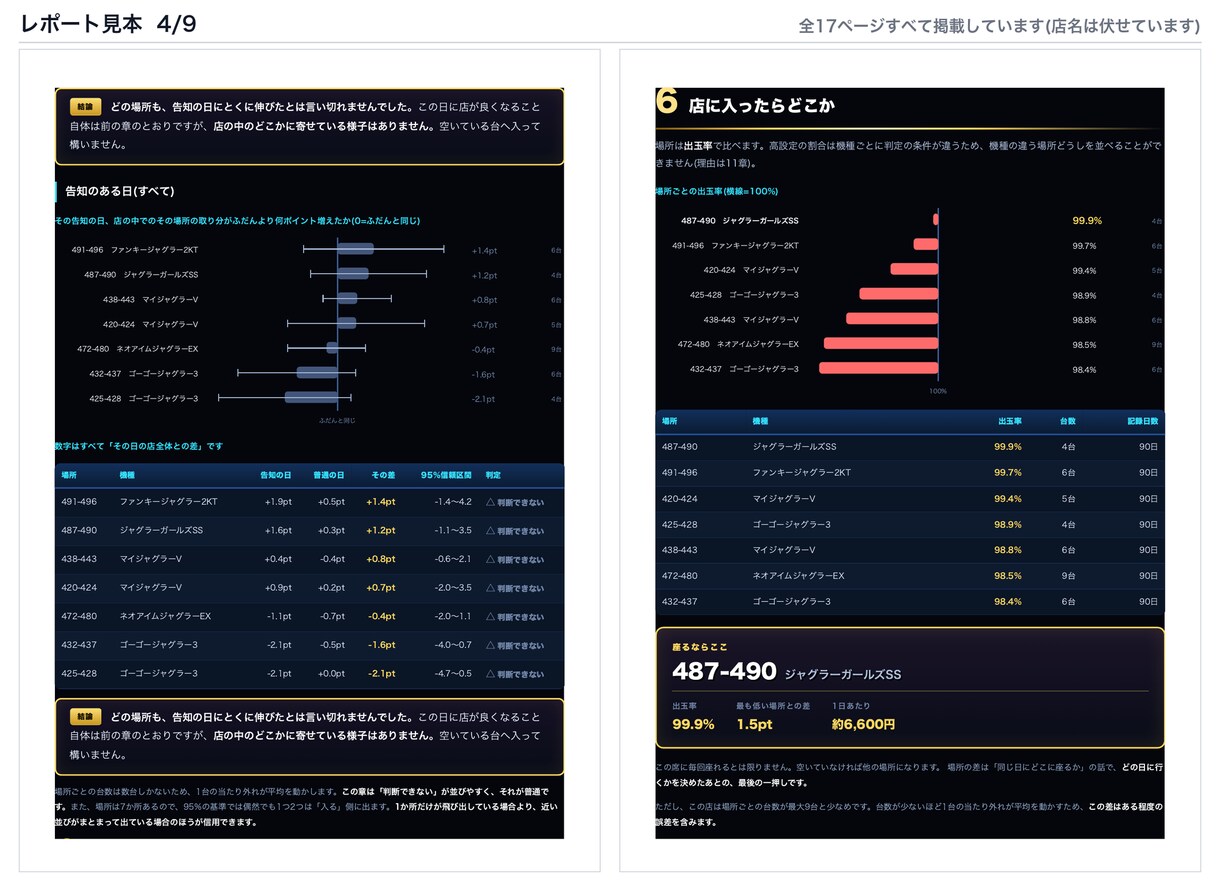Click the "-2.0~1.1" confidence interval cell
The image size is (1220, 891).
(x=453, y=617)
